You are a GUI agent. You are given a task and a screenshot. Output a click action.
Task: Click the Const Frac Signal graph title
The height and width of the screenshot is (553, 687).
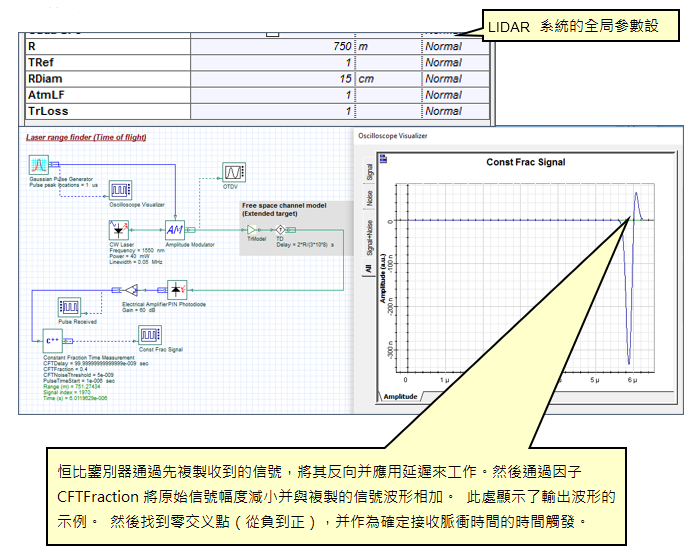point(525,162)
